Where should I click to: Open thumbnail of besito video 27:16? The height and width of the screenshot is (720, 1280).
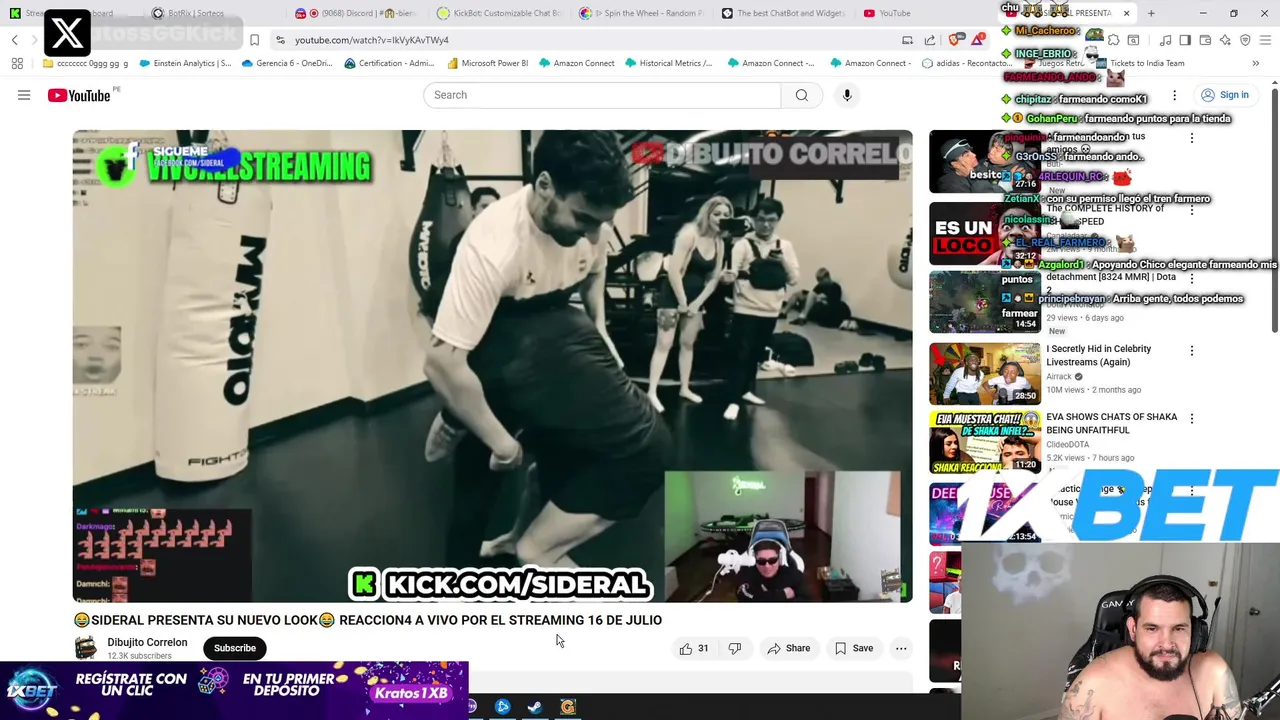(985, 162)
